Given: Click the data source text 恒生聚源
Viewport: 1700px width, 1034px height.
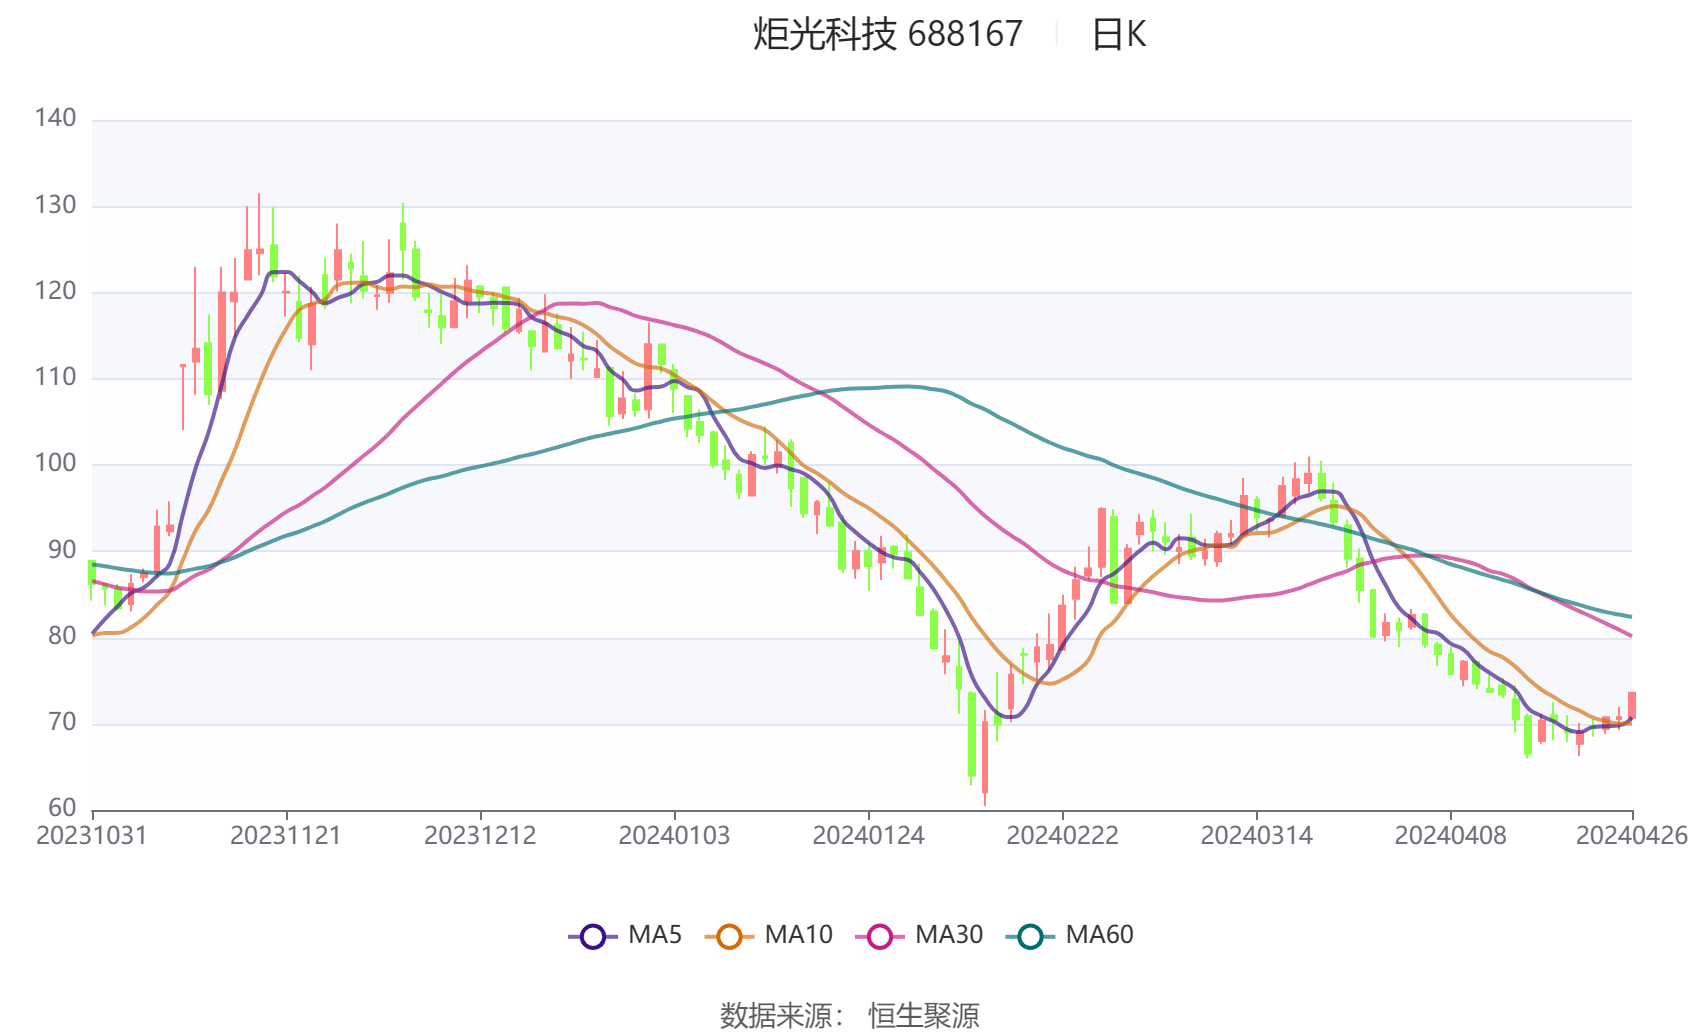Looking at the screenshot, I should 923,1016.
